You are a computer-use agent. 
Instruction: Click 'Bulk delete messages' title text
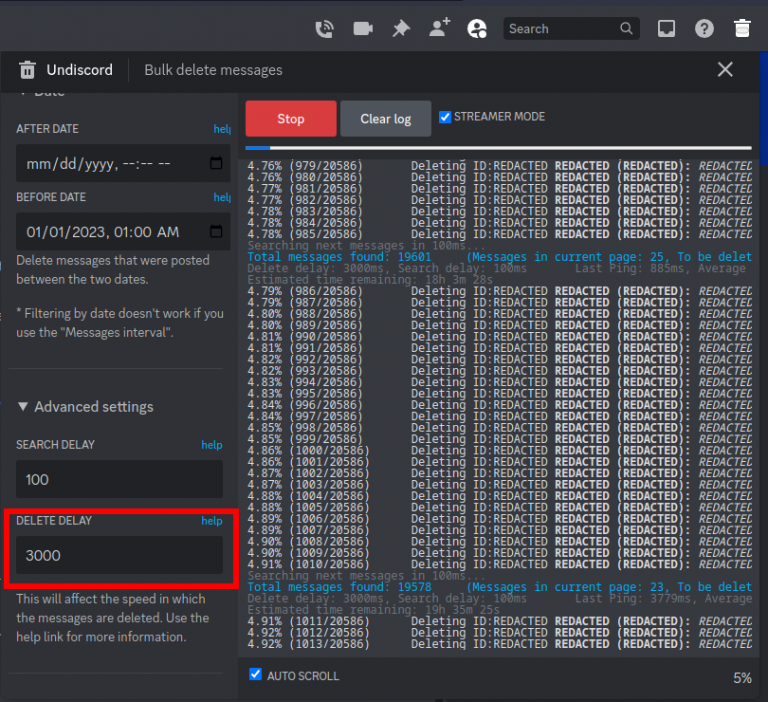[x=213, y=70]
